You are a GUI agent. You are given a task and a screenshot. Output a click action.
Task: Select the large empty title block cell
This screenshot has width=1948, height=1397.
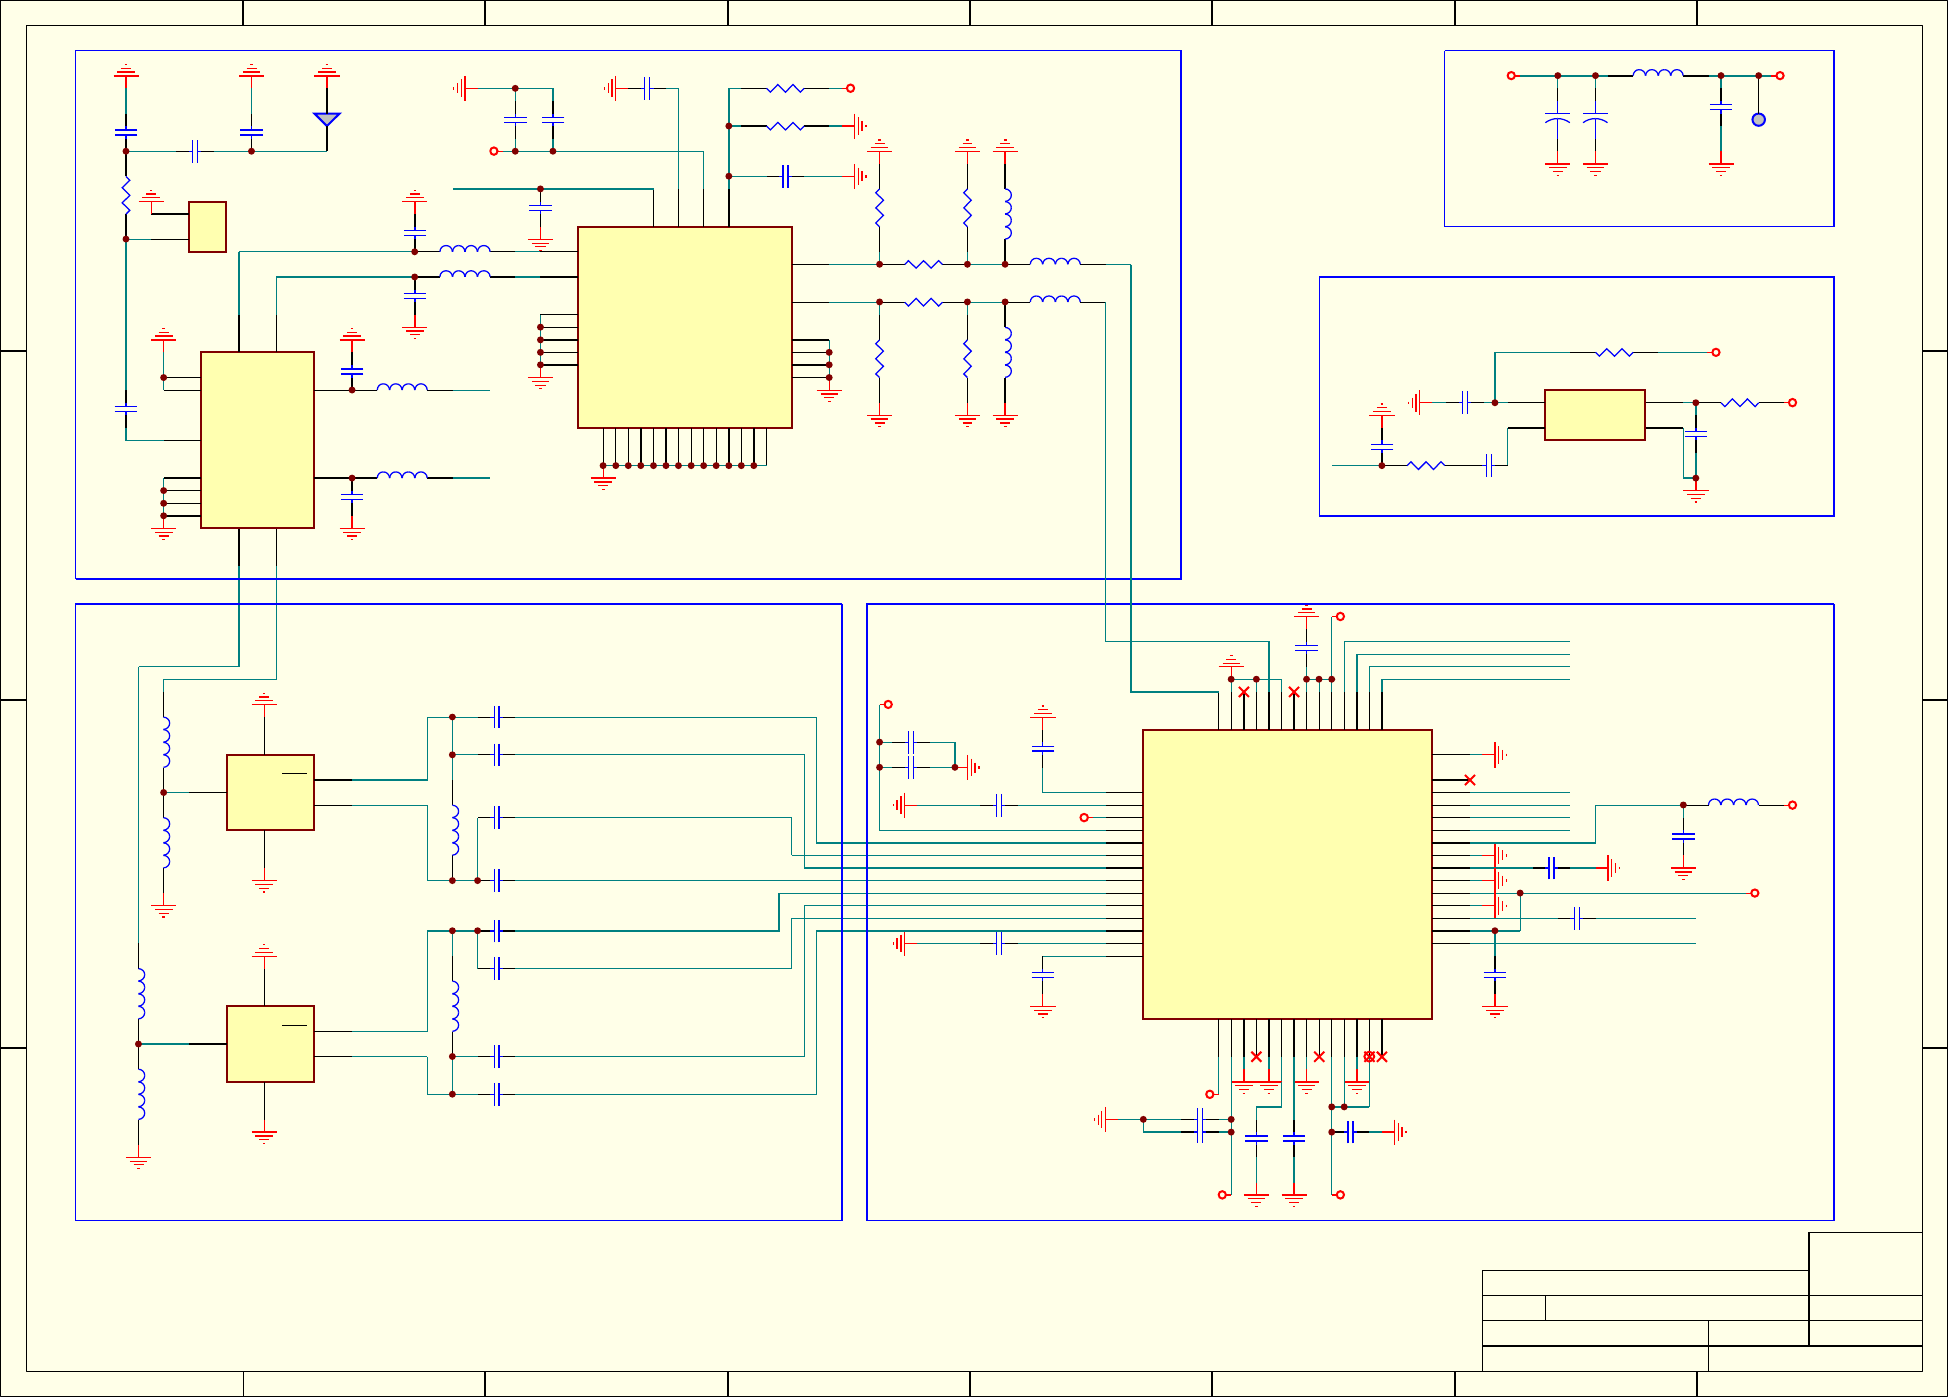click(1865, 1263)
